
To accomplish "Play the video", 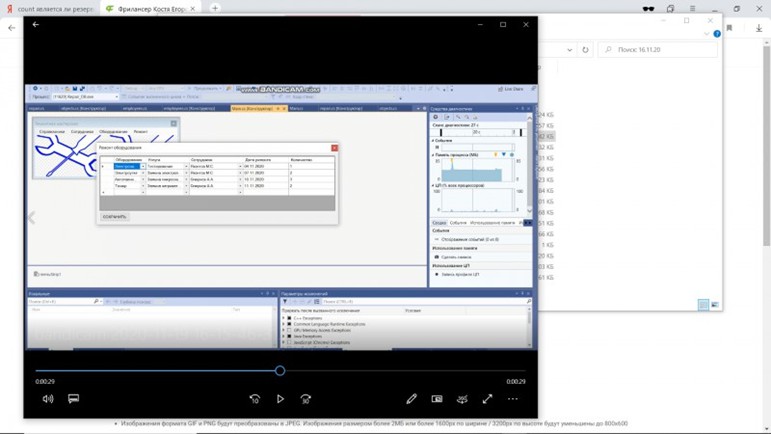I will (x=280, y=399).
